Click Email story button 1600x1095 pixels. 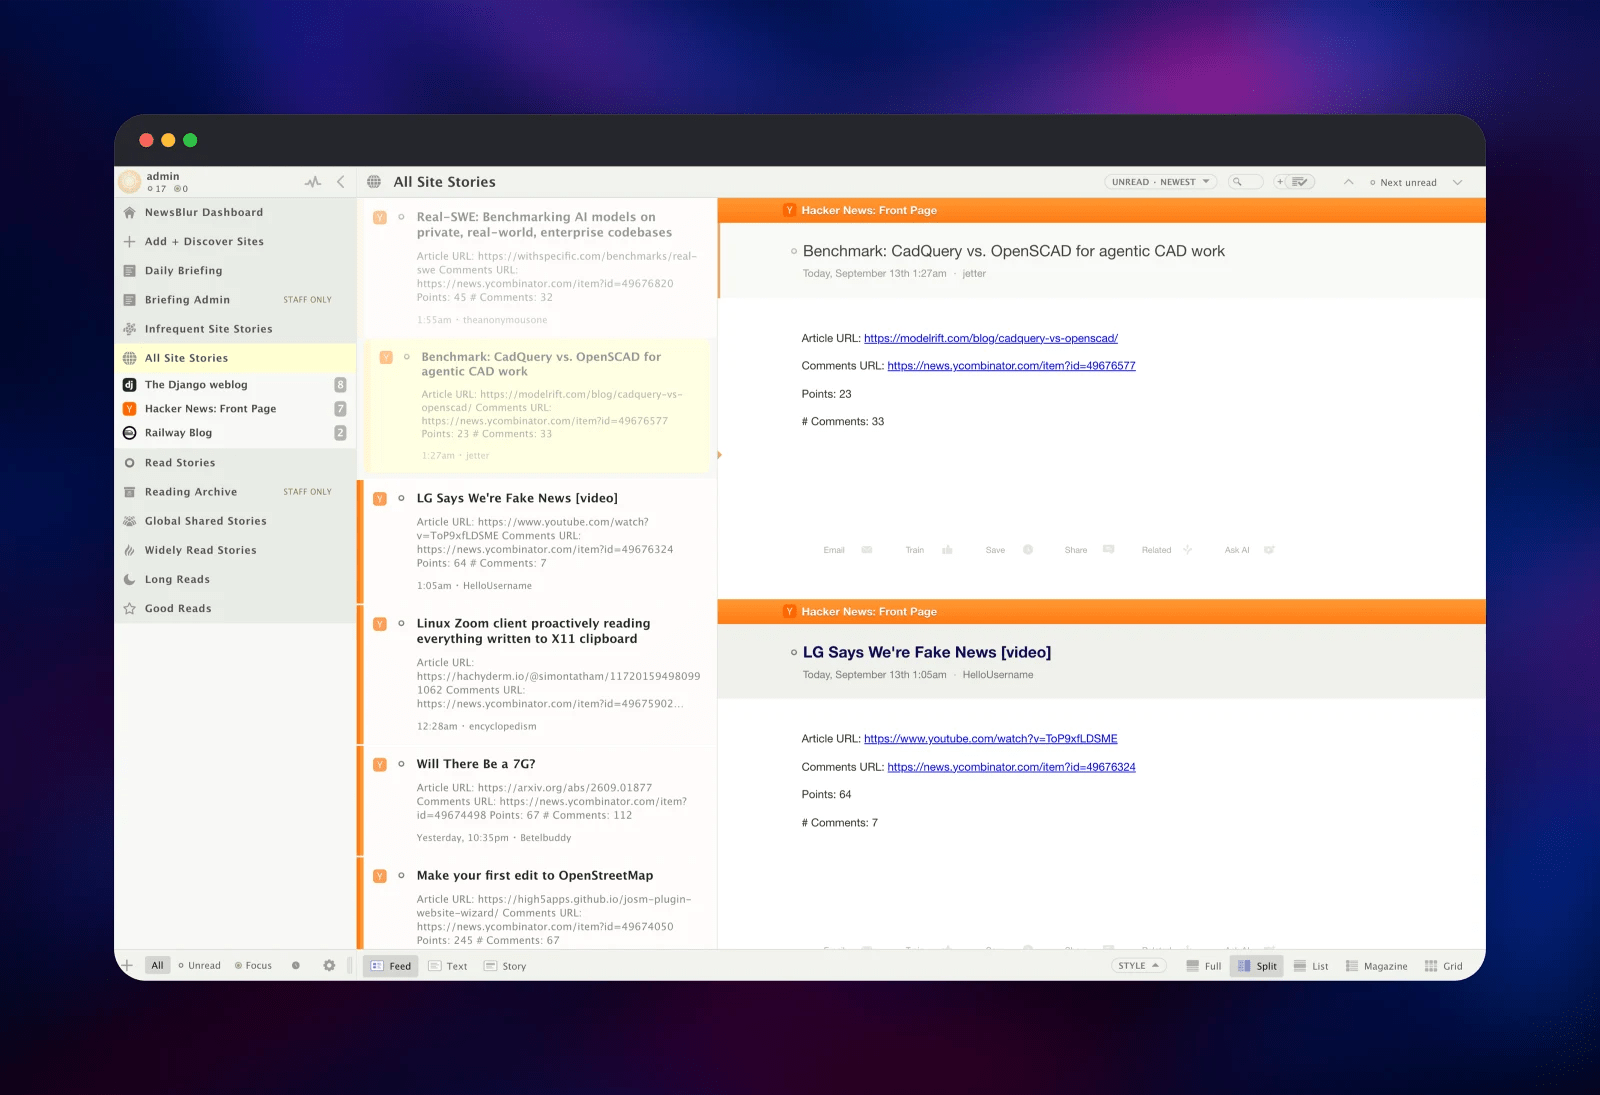point(847,550)
